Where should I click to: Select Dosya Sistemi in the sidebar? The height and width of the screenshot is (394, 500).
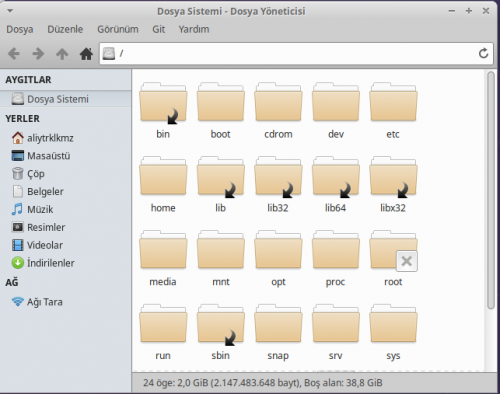(x=66, y=99)
